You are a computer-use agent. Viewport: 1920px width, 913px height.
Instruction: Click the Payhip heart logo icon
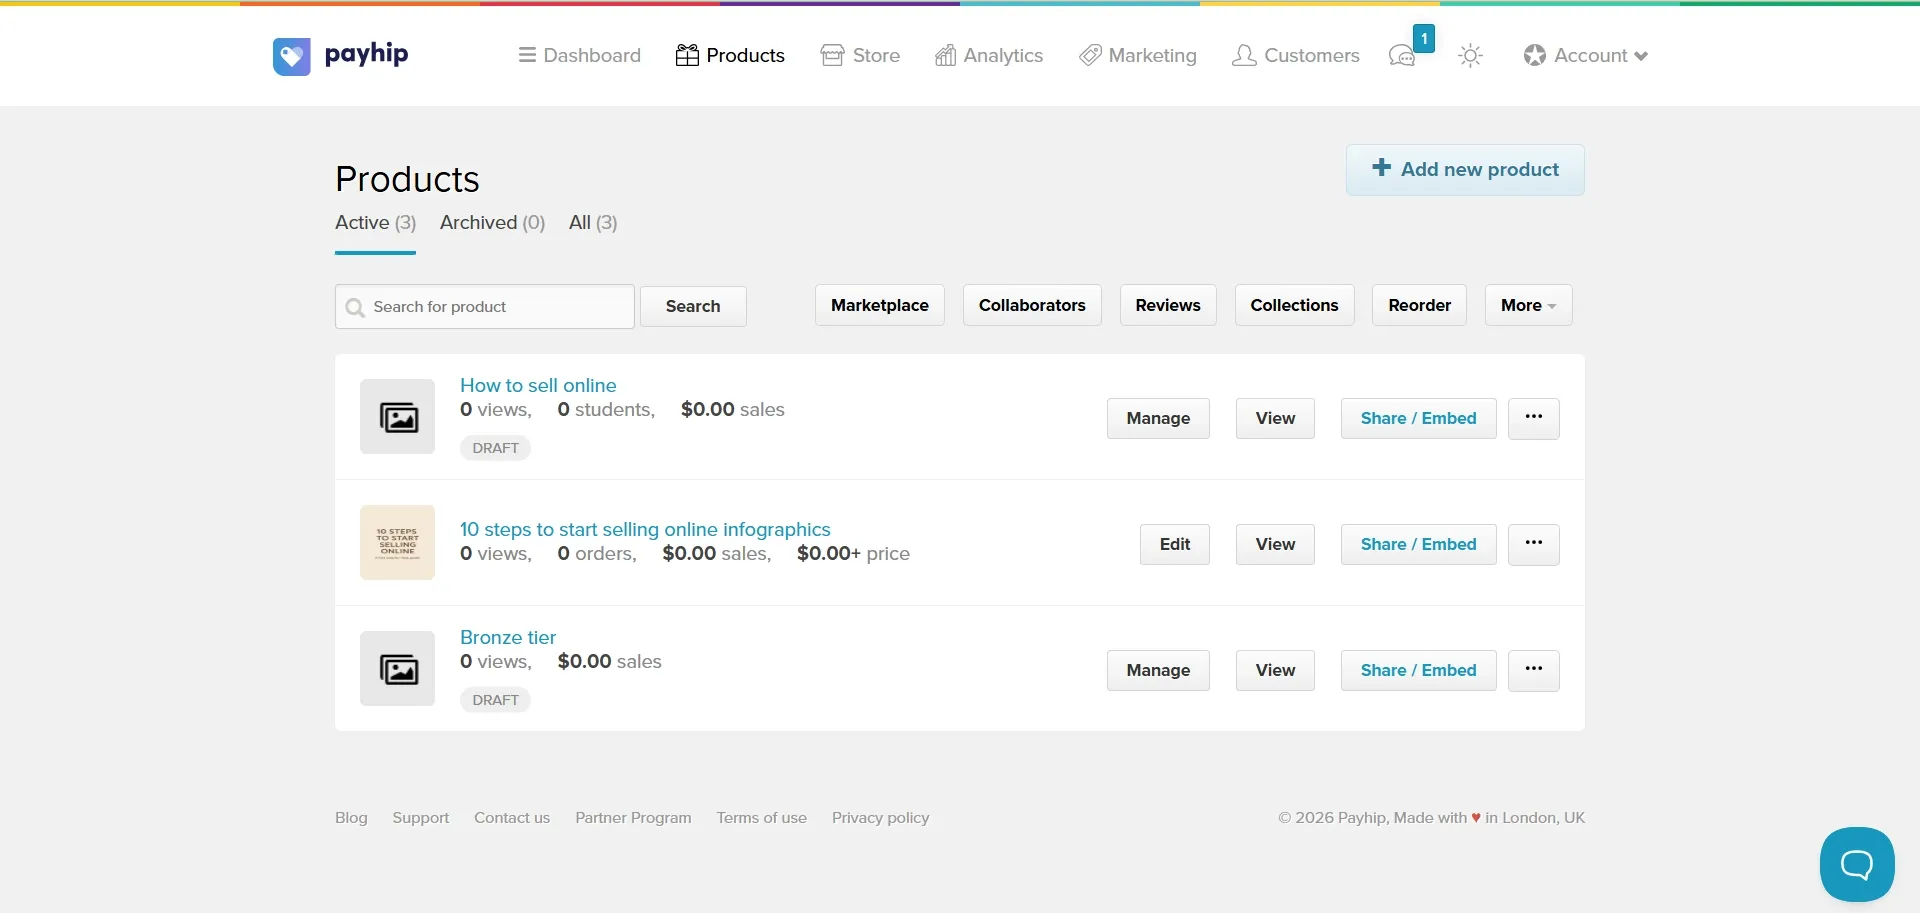tap(291, 56)
